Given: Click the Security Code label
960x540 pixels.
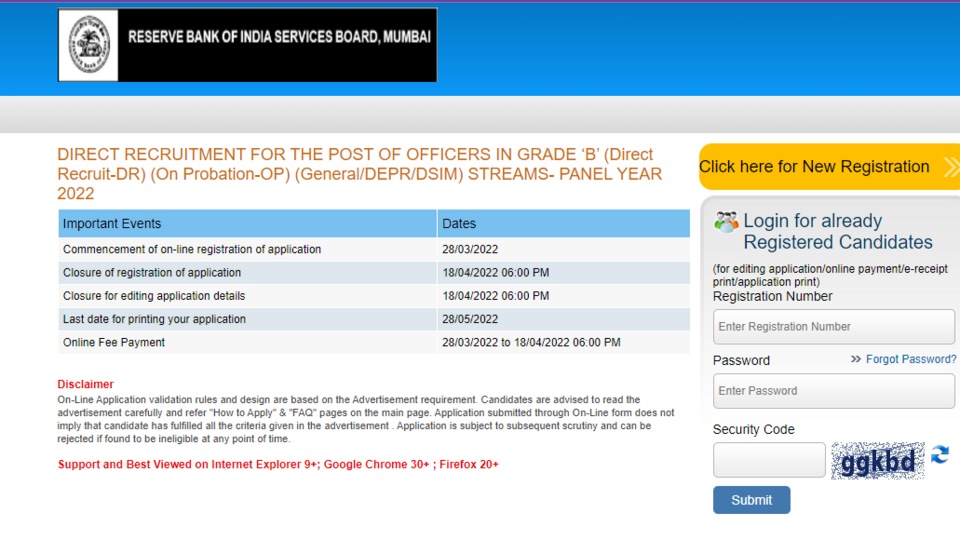Looking at the screenshot, I should [754, 429].
